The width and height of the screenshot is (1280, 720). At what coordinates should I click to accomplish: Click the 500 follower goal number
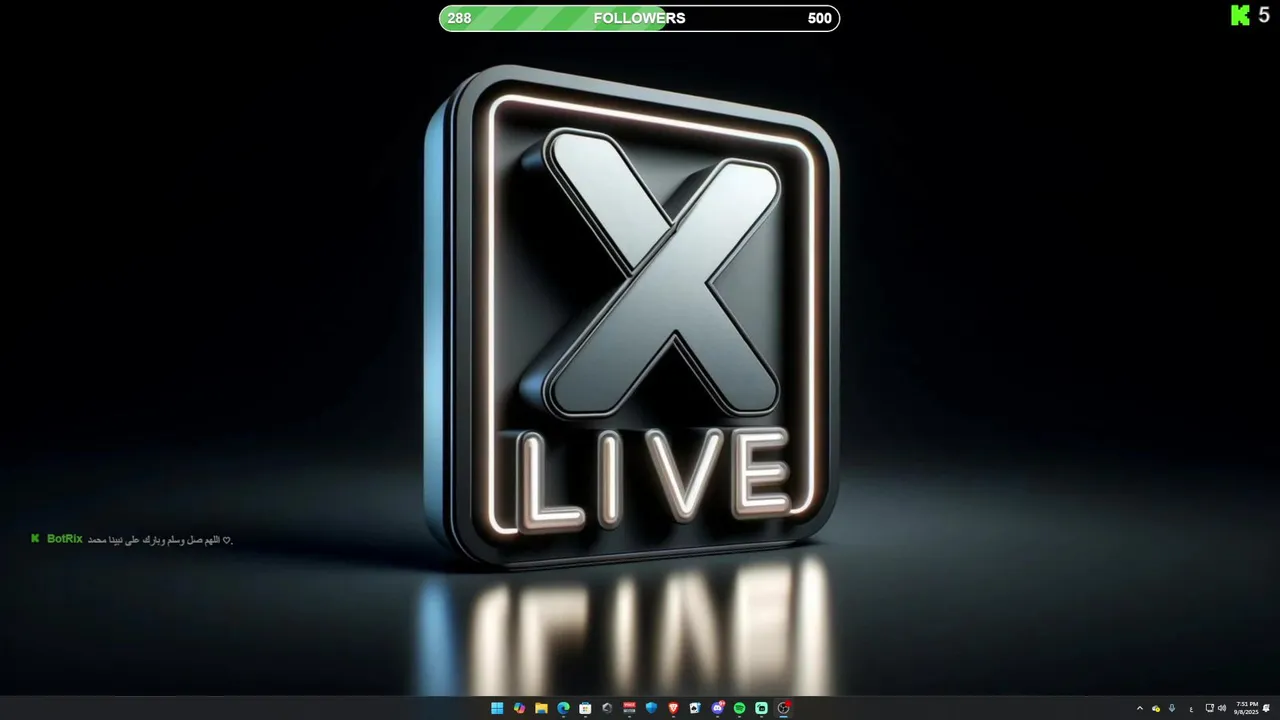pyautogui.click(x=819, y=18)
